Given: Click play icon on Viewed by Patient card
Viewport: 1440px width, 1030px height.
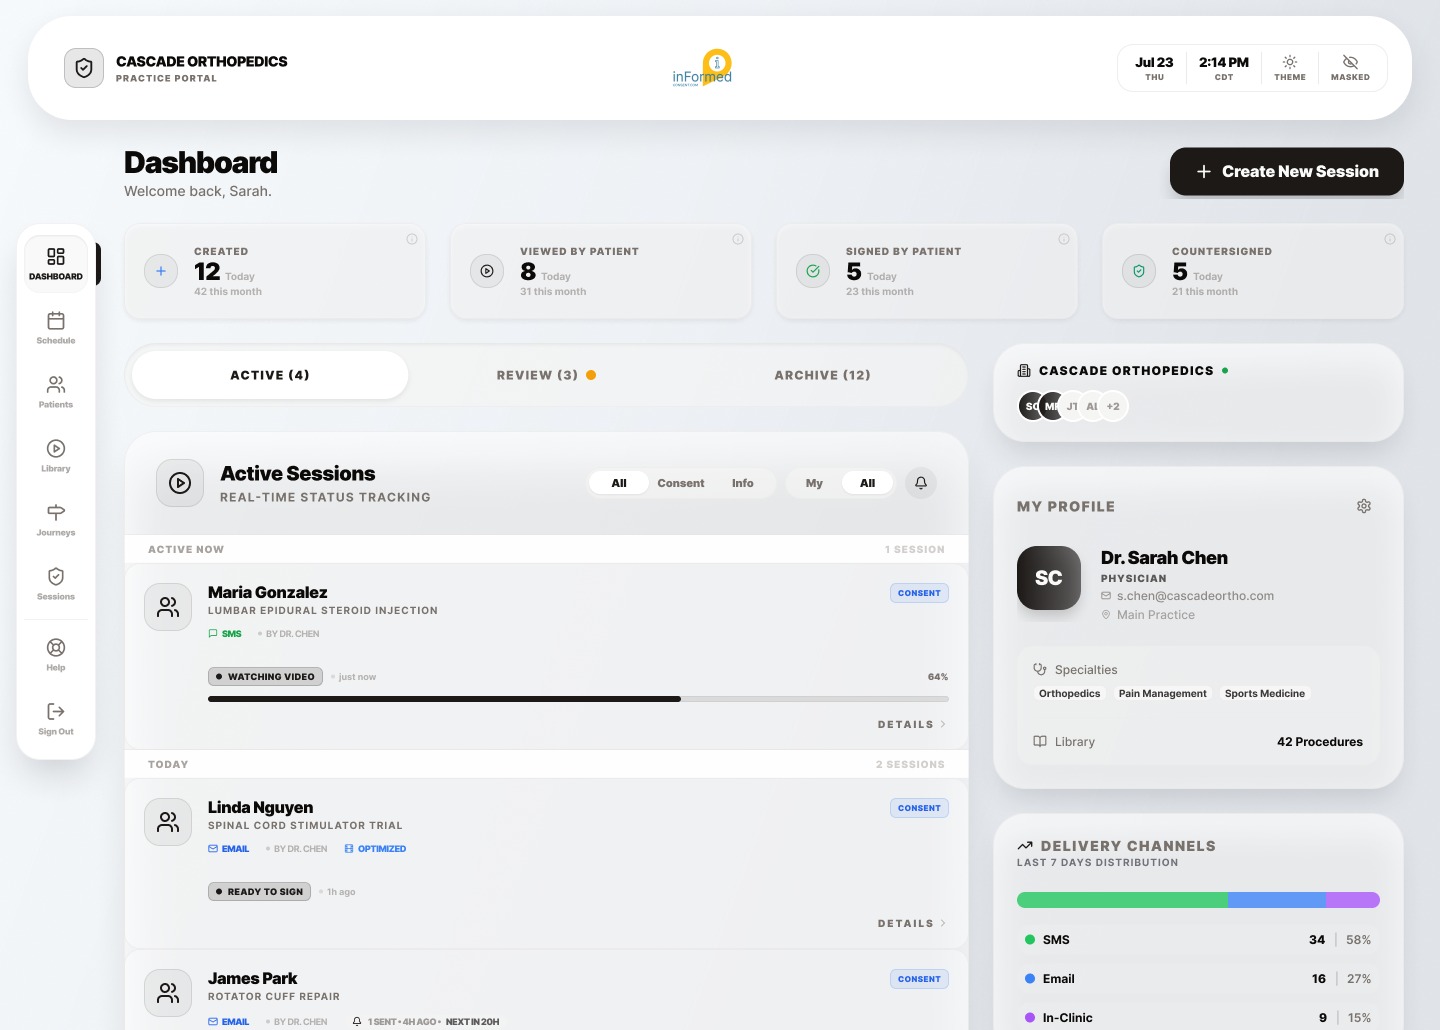Looking at the screenshot, I should [x=487, y=271].
